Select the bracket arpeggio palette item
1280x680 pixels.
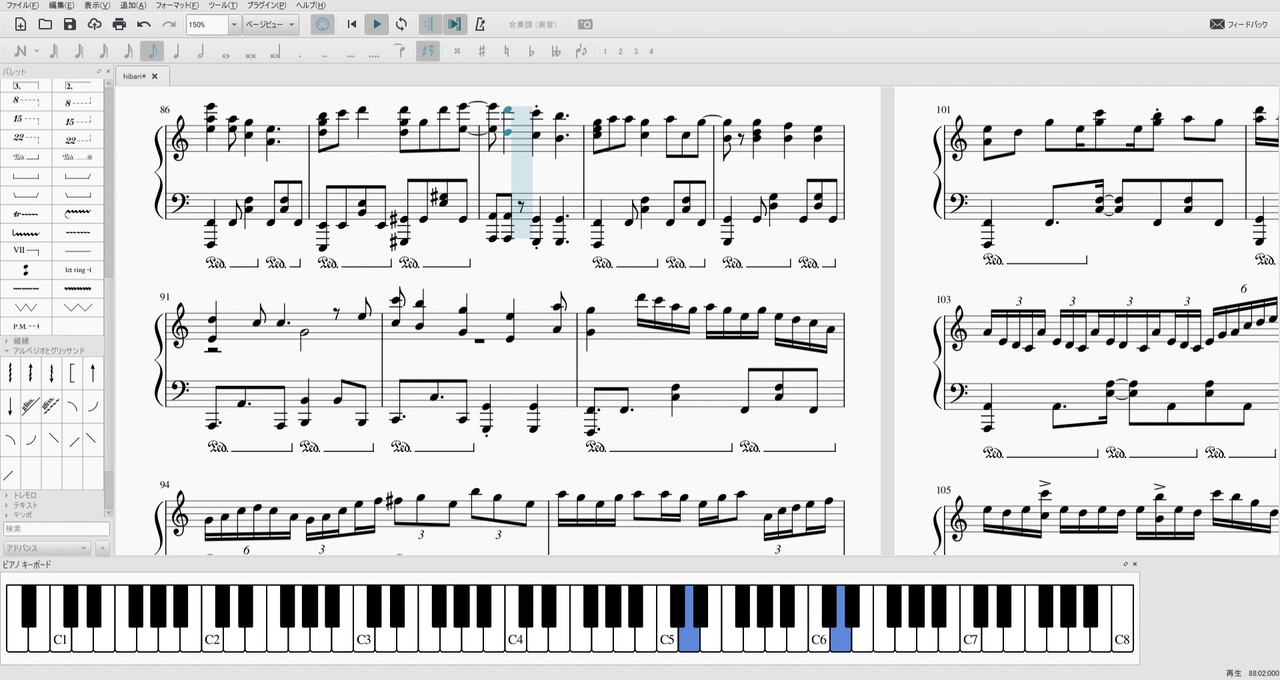[72, 373]
